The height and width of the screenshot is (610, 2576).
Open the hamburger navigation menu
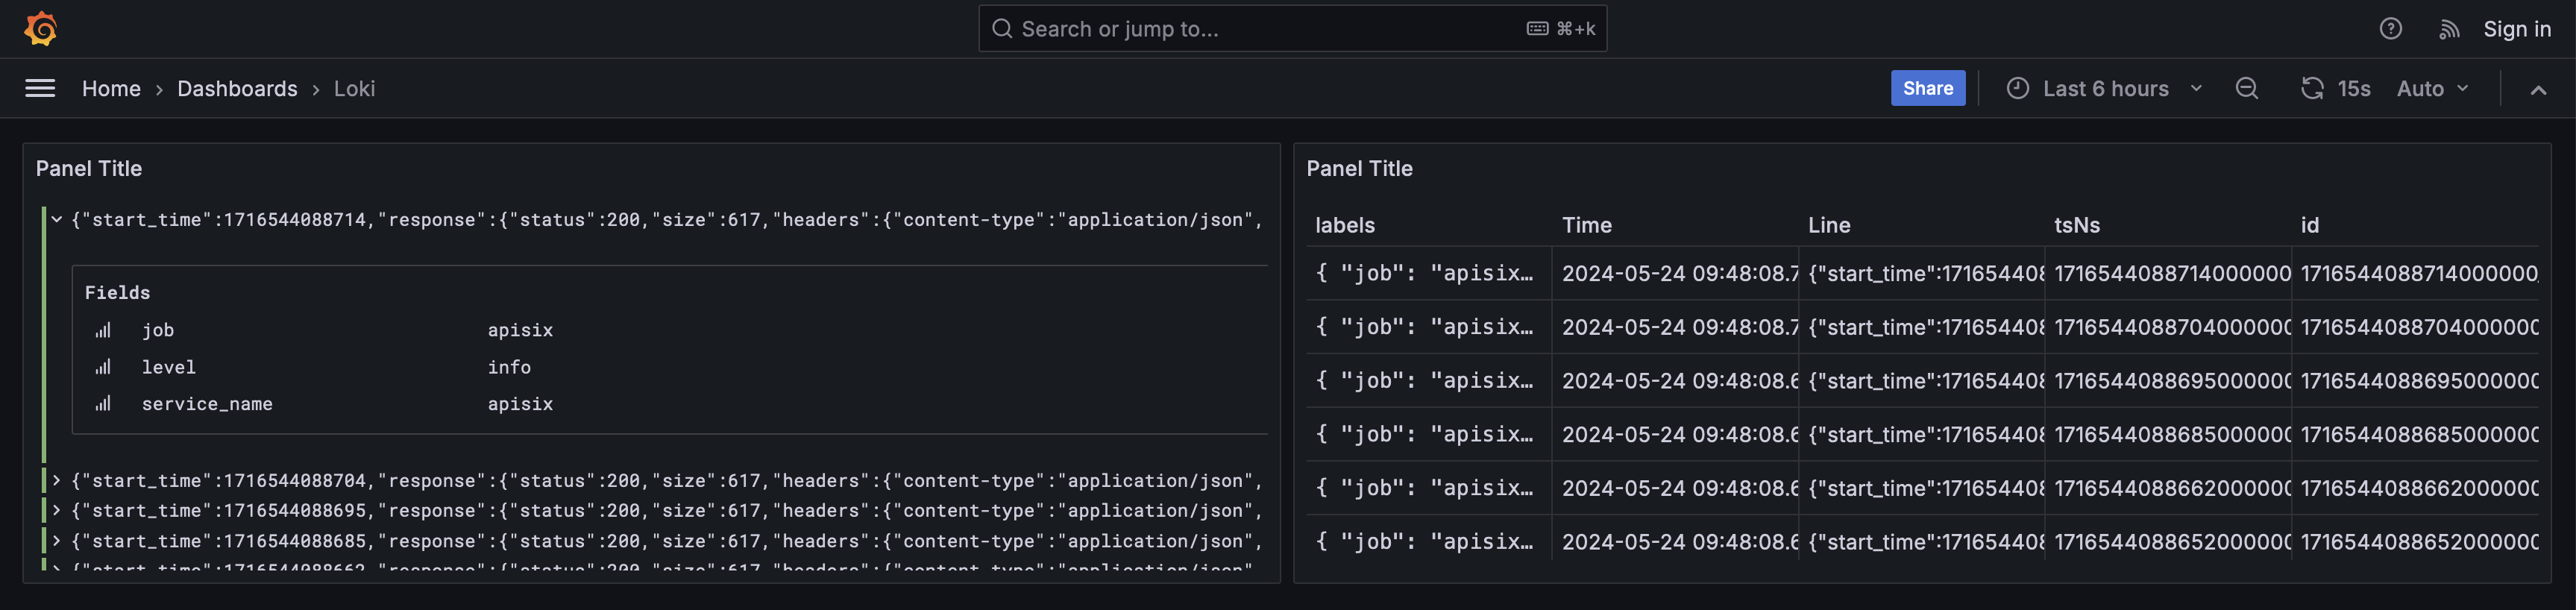40,89
